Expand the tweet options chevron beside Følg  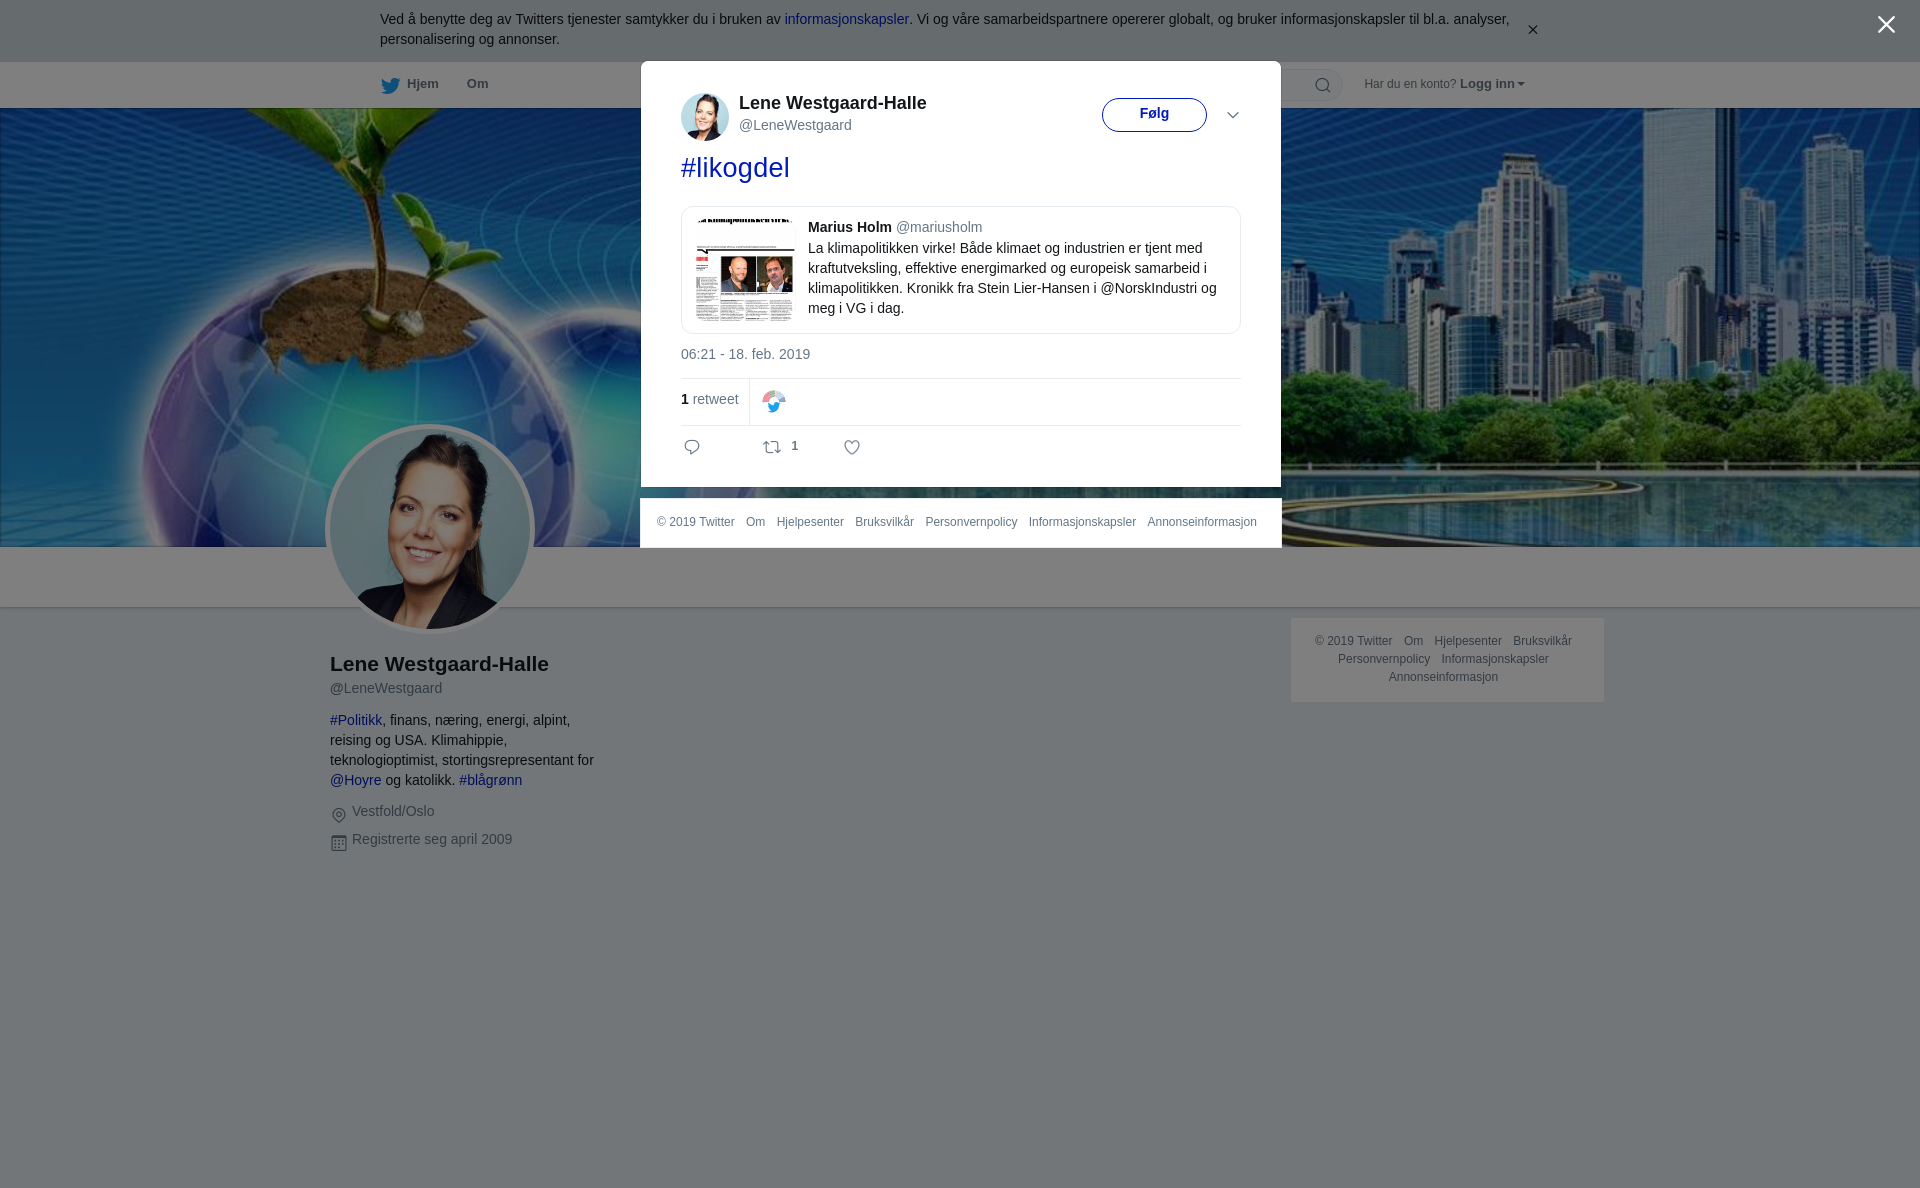(x=1233, y=115)
